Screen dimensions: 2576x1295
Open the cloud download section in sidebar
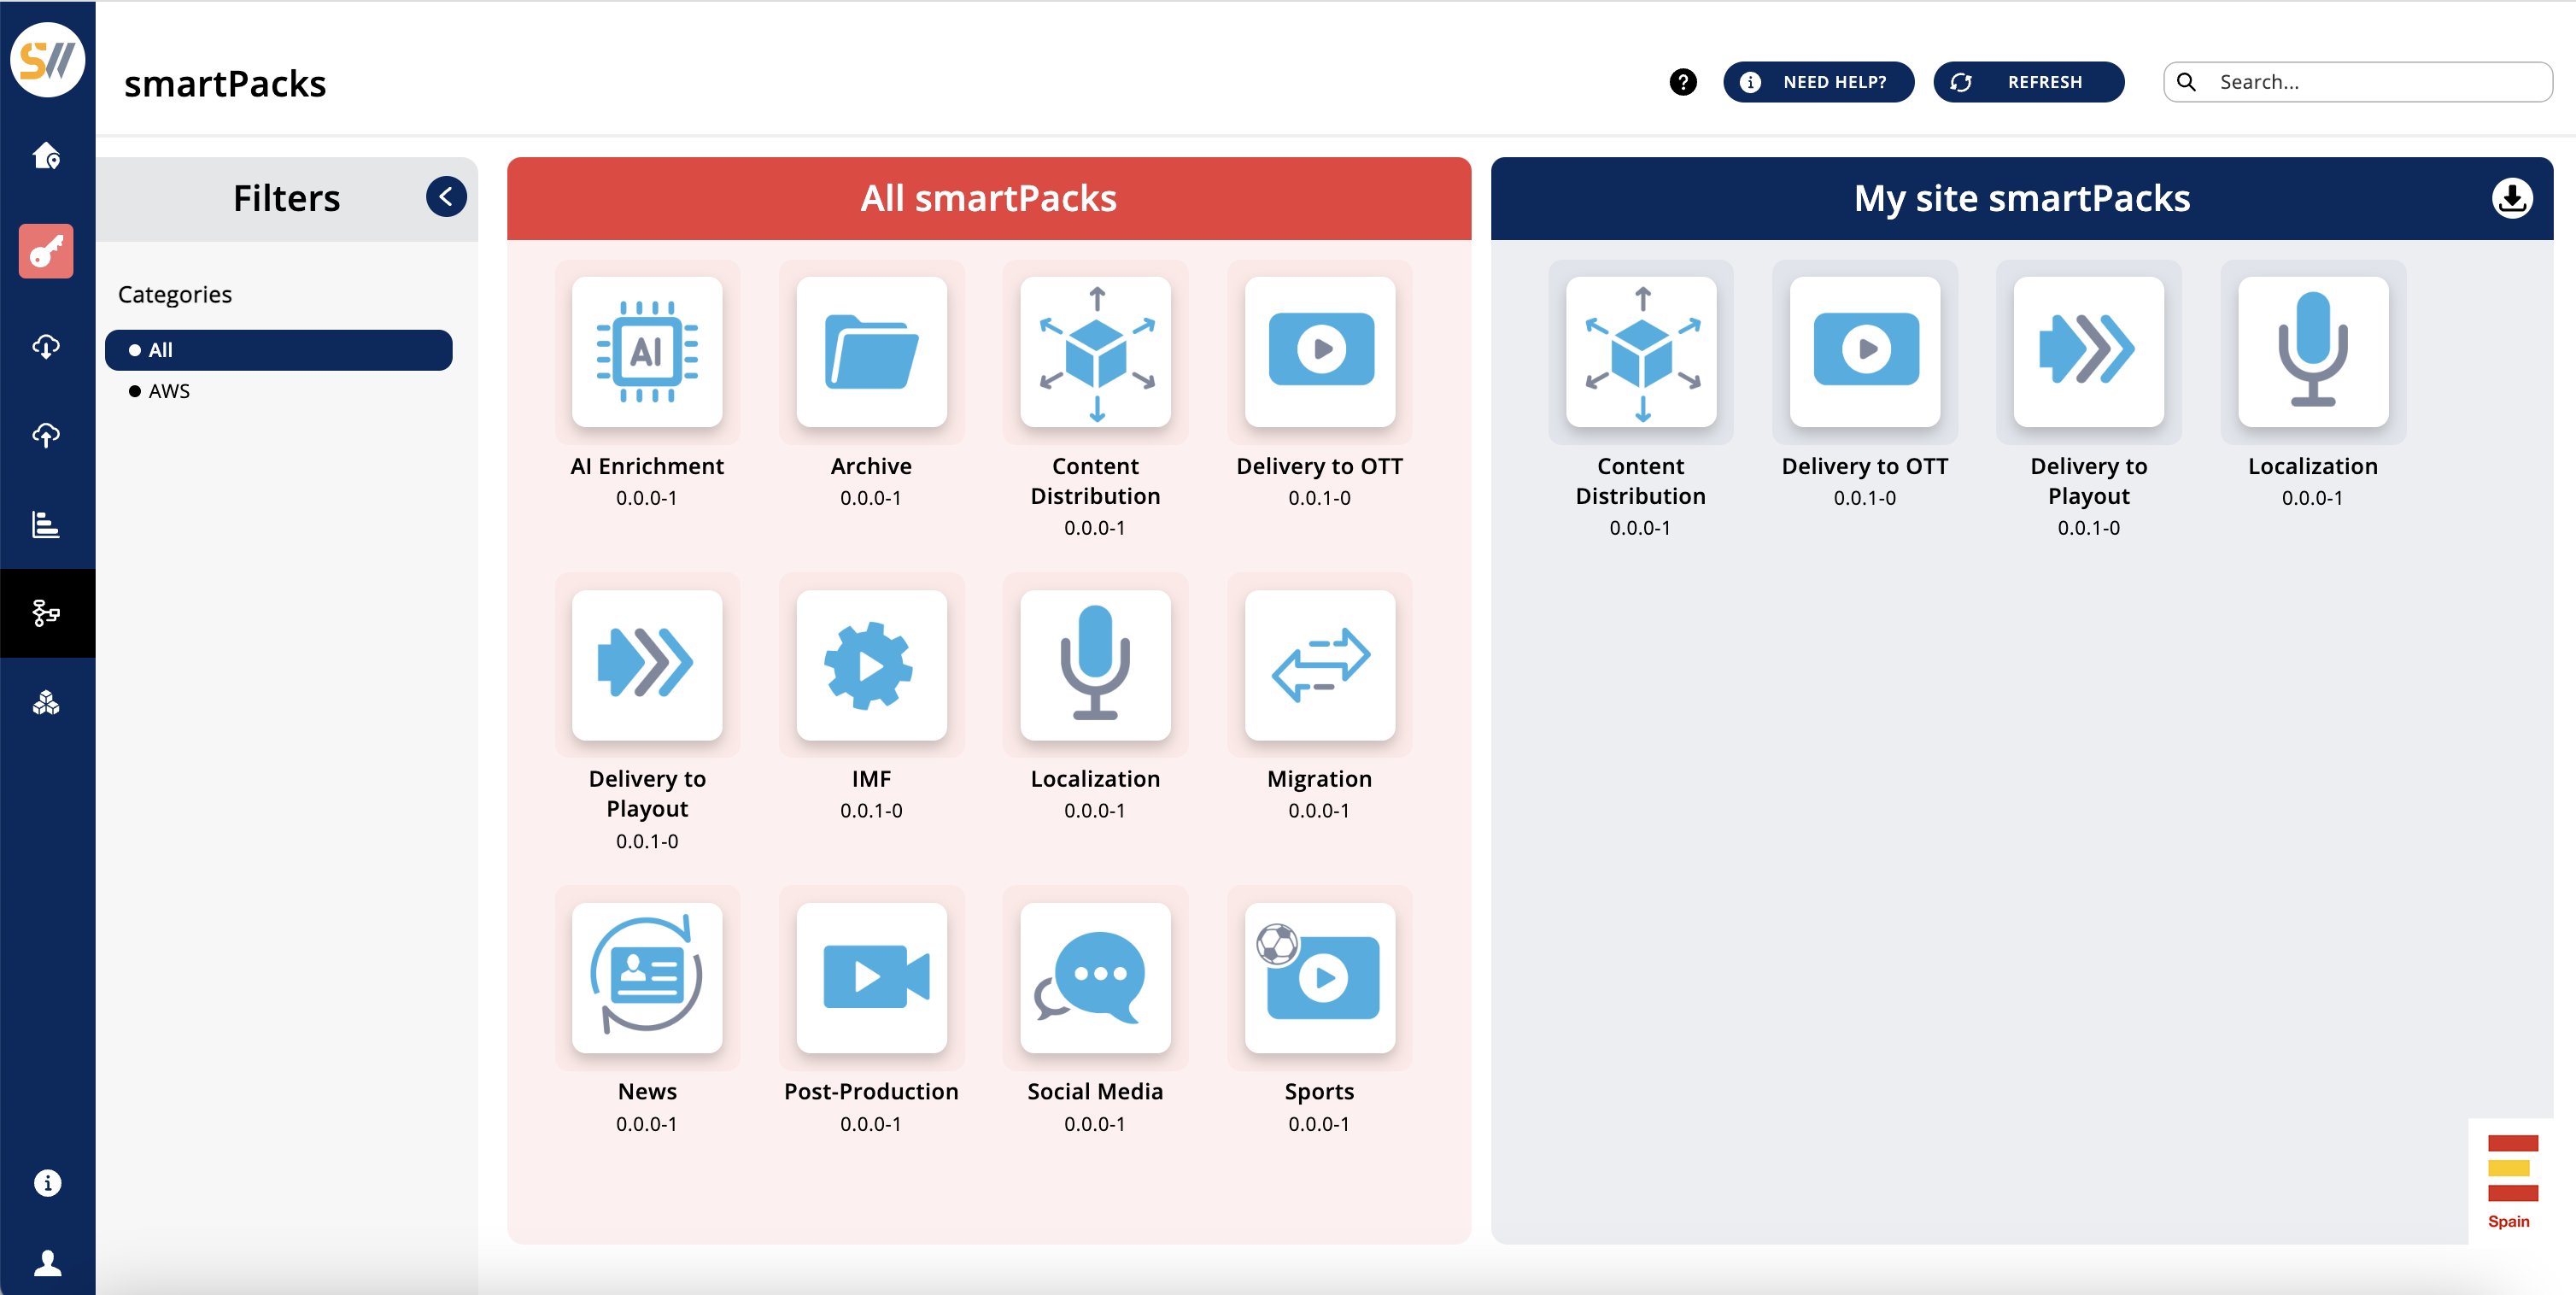tap(46, 347)
